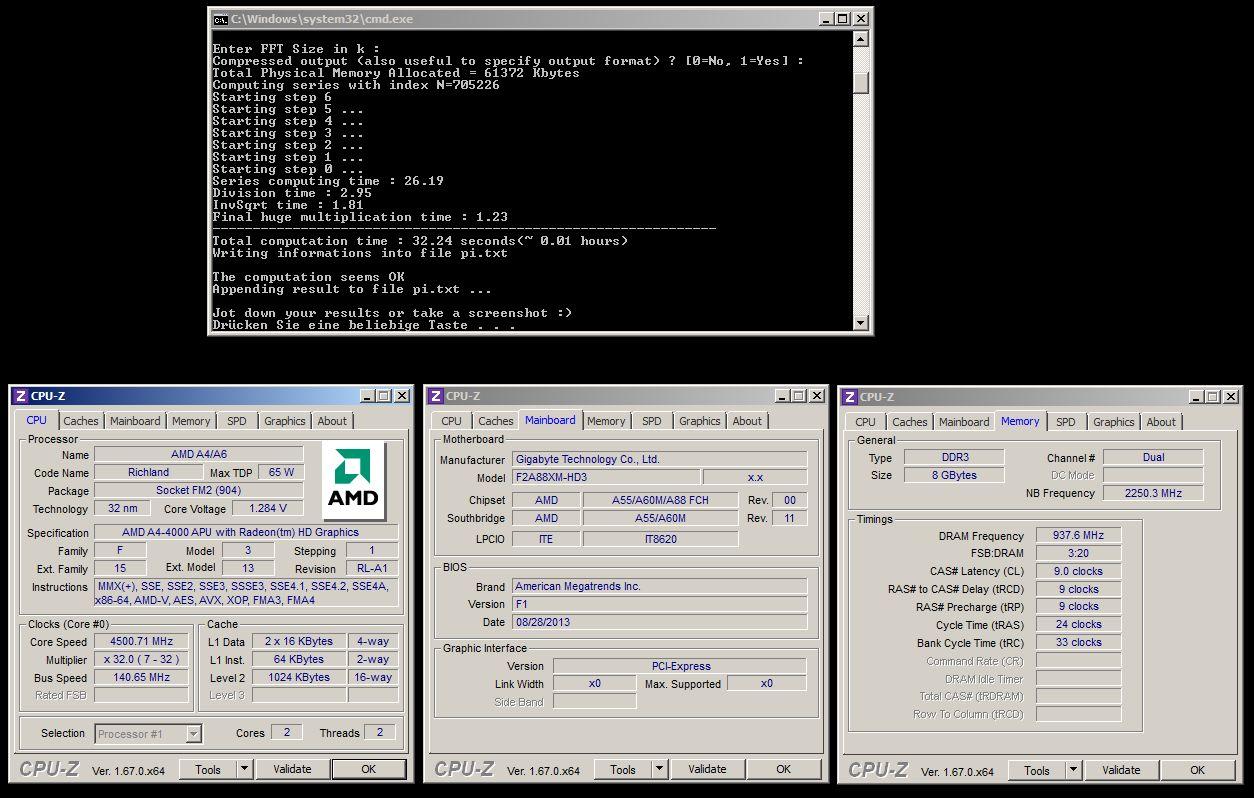The height and width of the screenshot is (798, 1254).
Task: Click the CPU-Z icon in Mainboard window title
Action: pyautogui.click(x=435, y=396)
